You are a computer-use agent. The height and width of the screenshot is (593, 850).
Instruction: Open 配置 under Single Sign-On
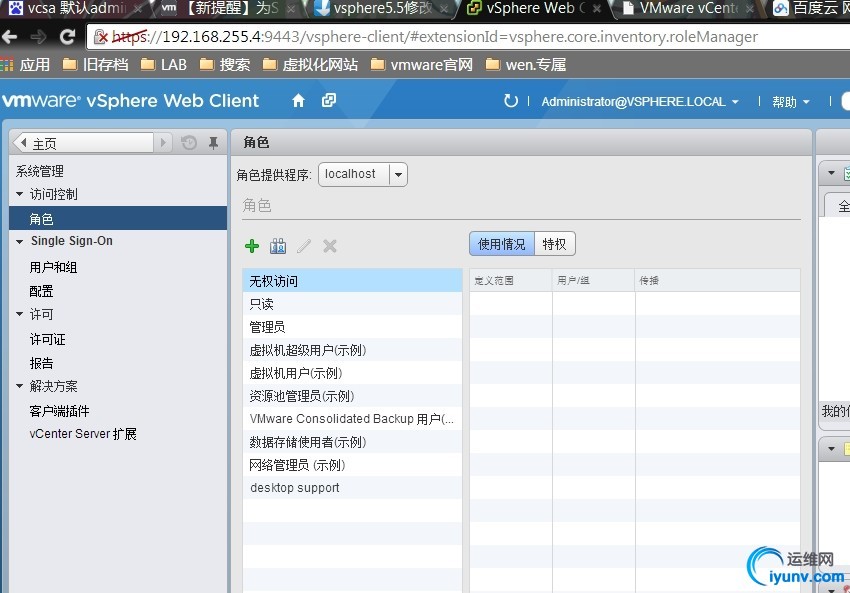click(x=41, y=291)
